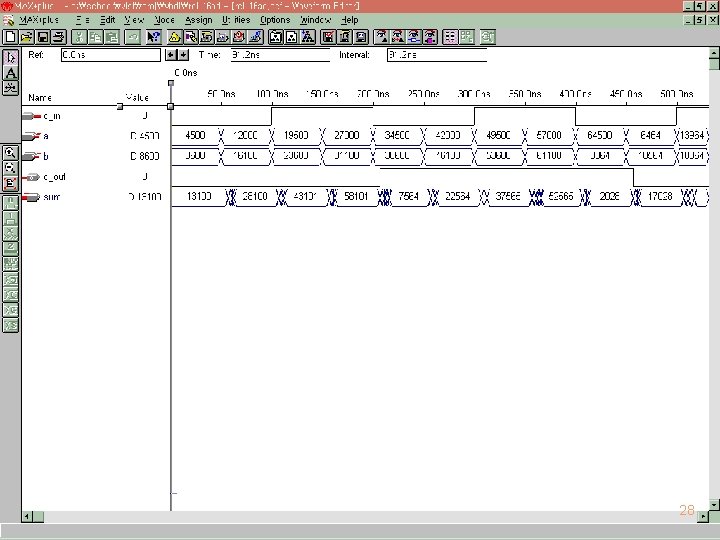Click the 13100 value in sum waveform
720x540 pixels.
(x=199, y=196)
